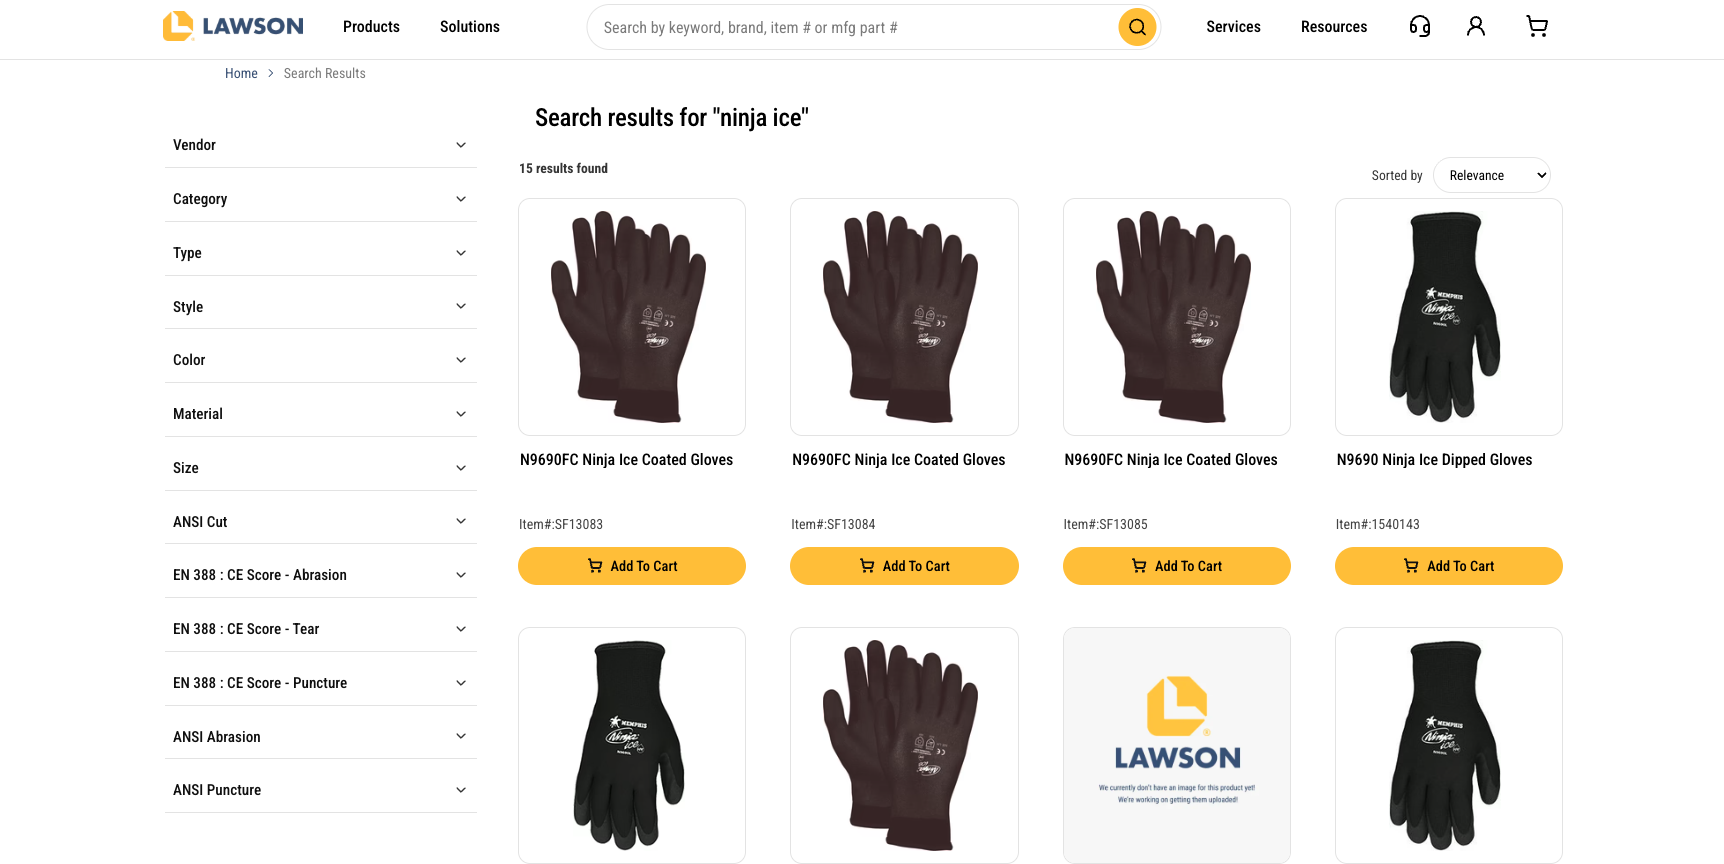Open the headset support icon
Screen dimensions: 1724x864
1419,27
